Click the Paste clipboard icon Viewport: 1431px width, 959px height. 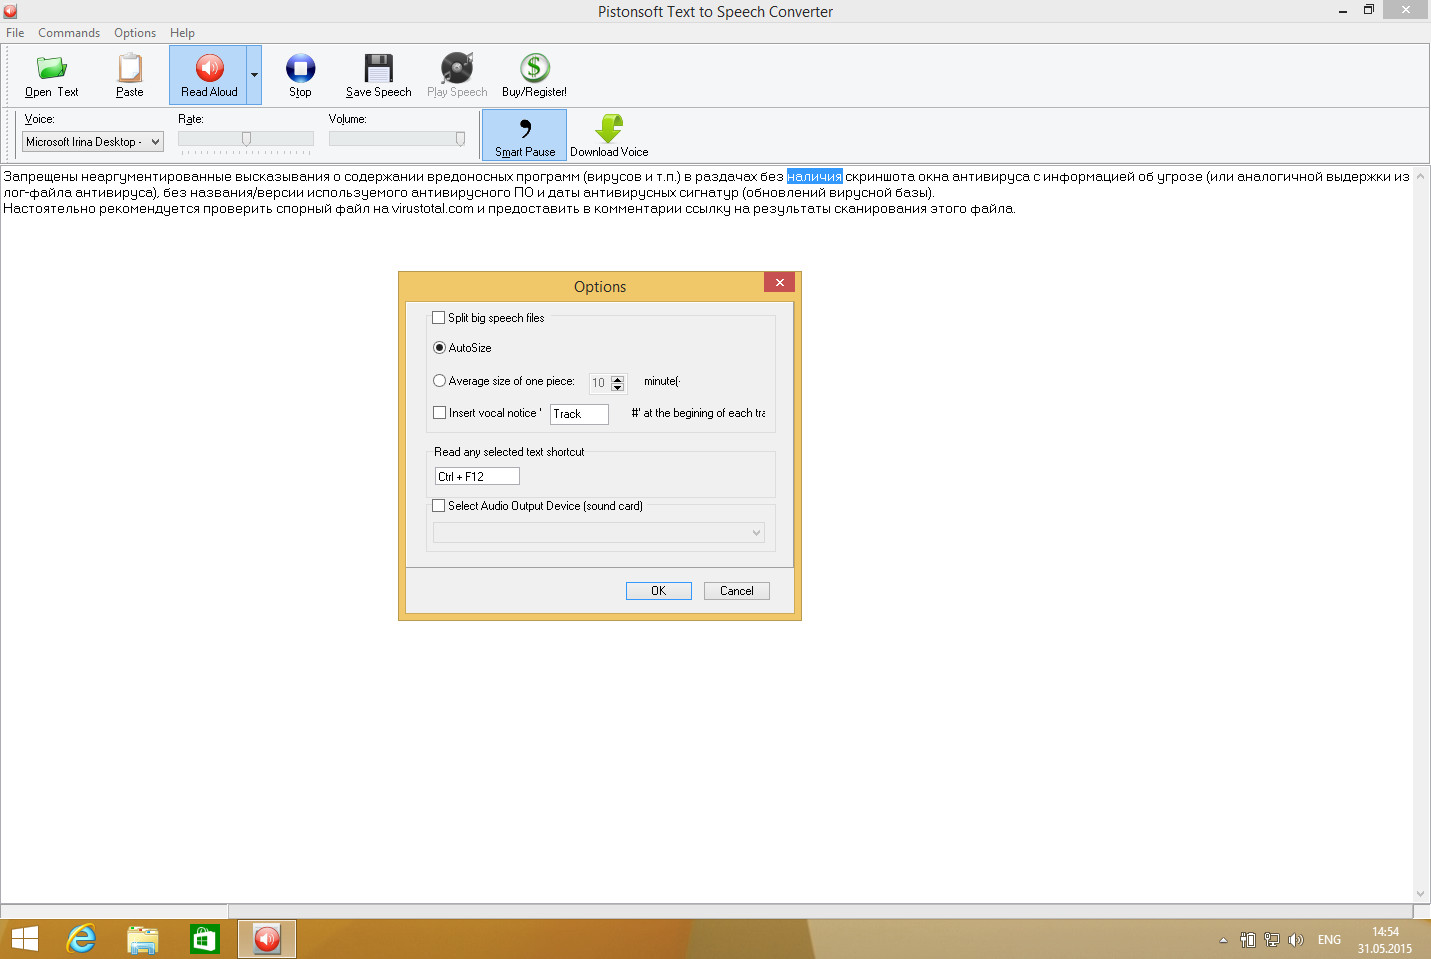130,68
